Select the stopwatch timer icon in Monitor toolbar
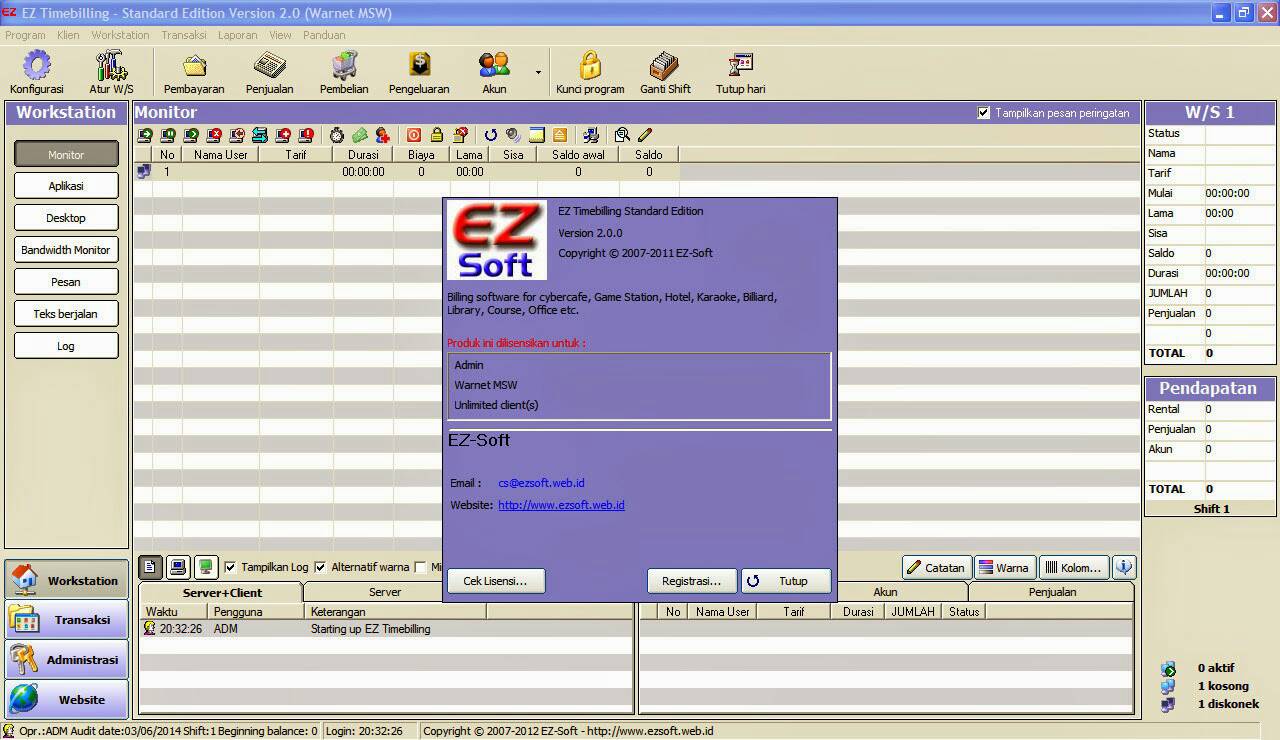The width and height of the screenshot is (1280, 740). [x=337, y=134]
